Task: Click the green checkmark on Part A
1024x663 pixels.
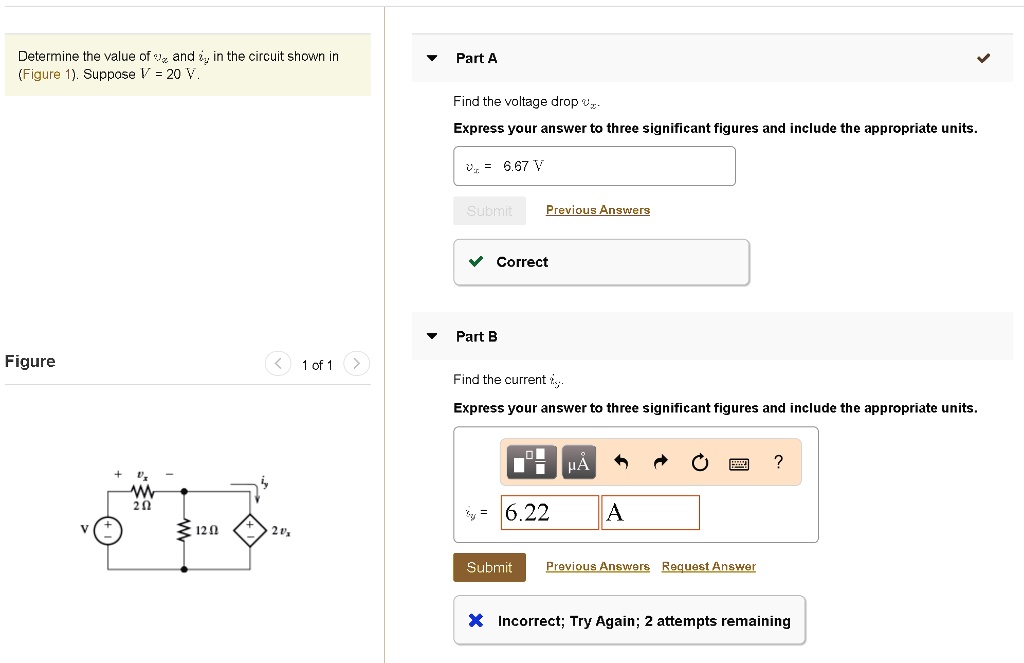Action: [983, 58]
